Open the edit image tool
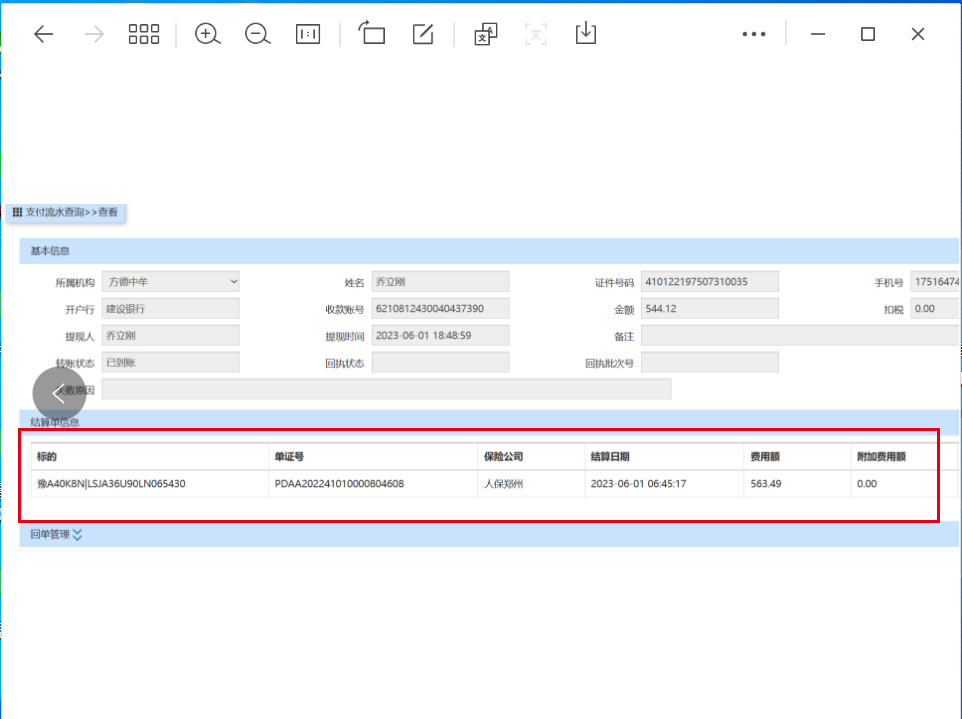 pos(423,34)
